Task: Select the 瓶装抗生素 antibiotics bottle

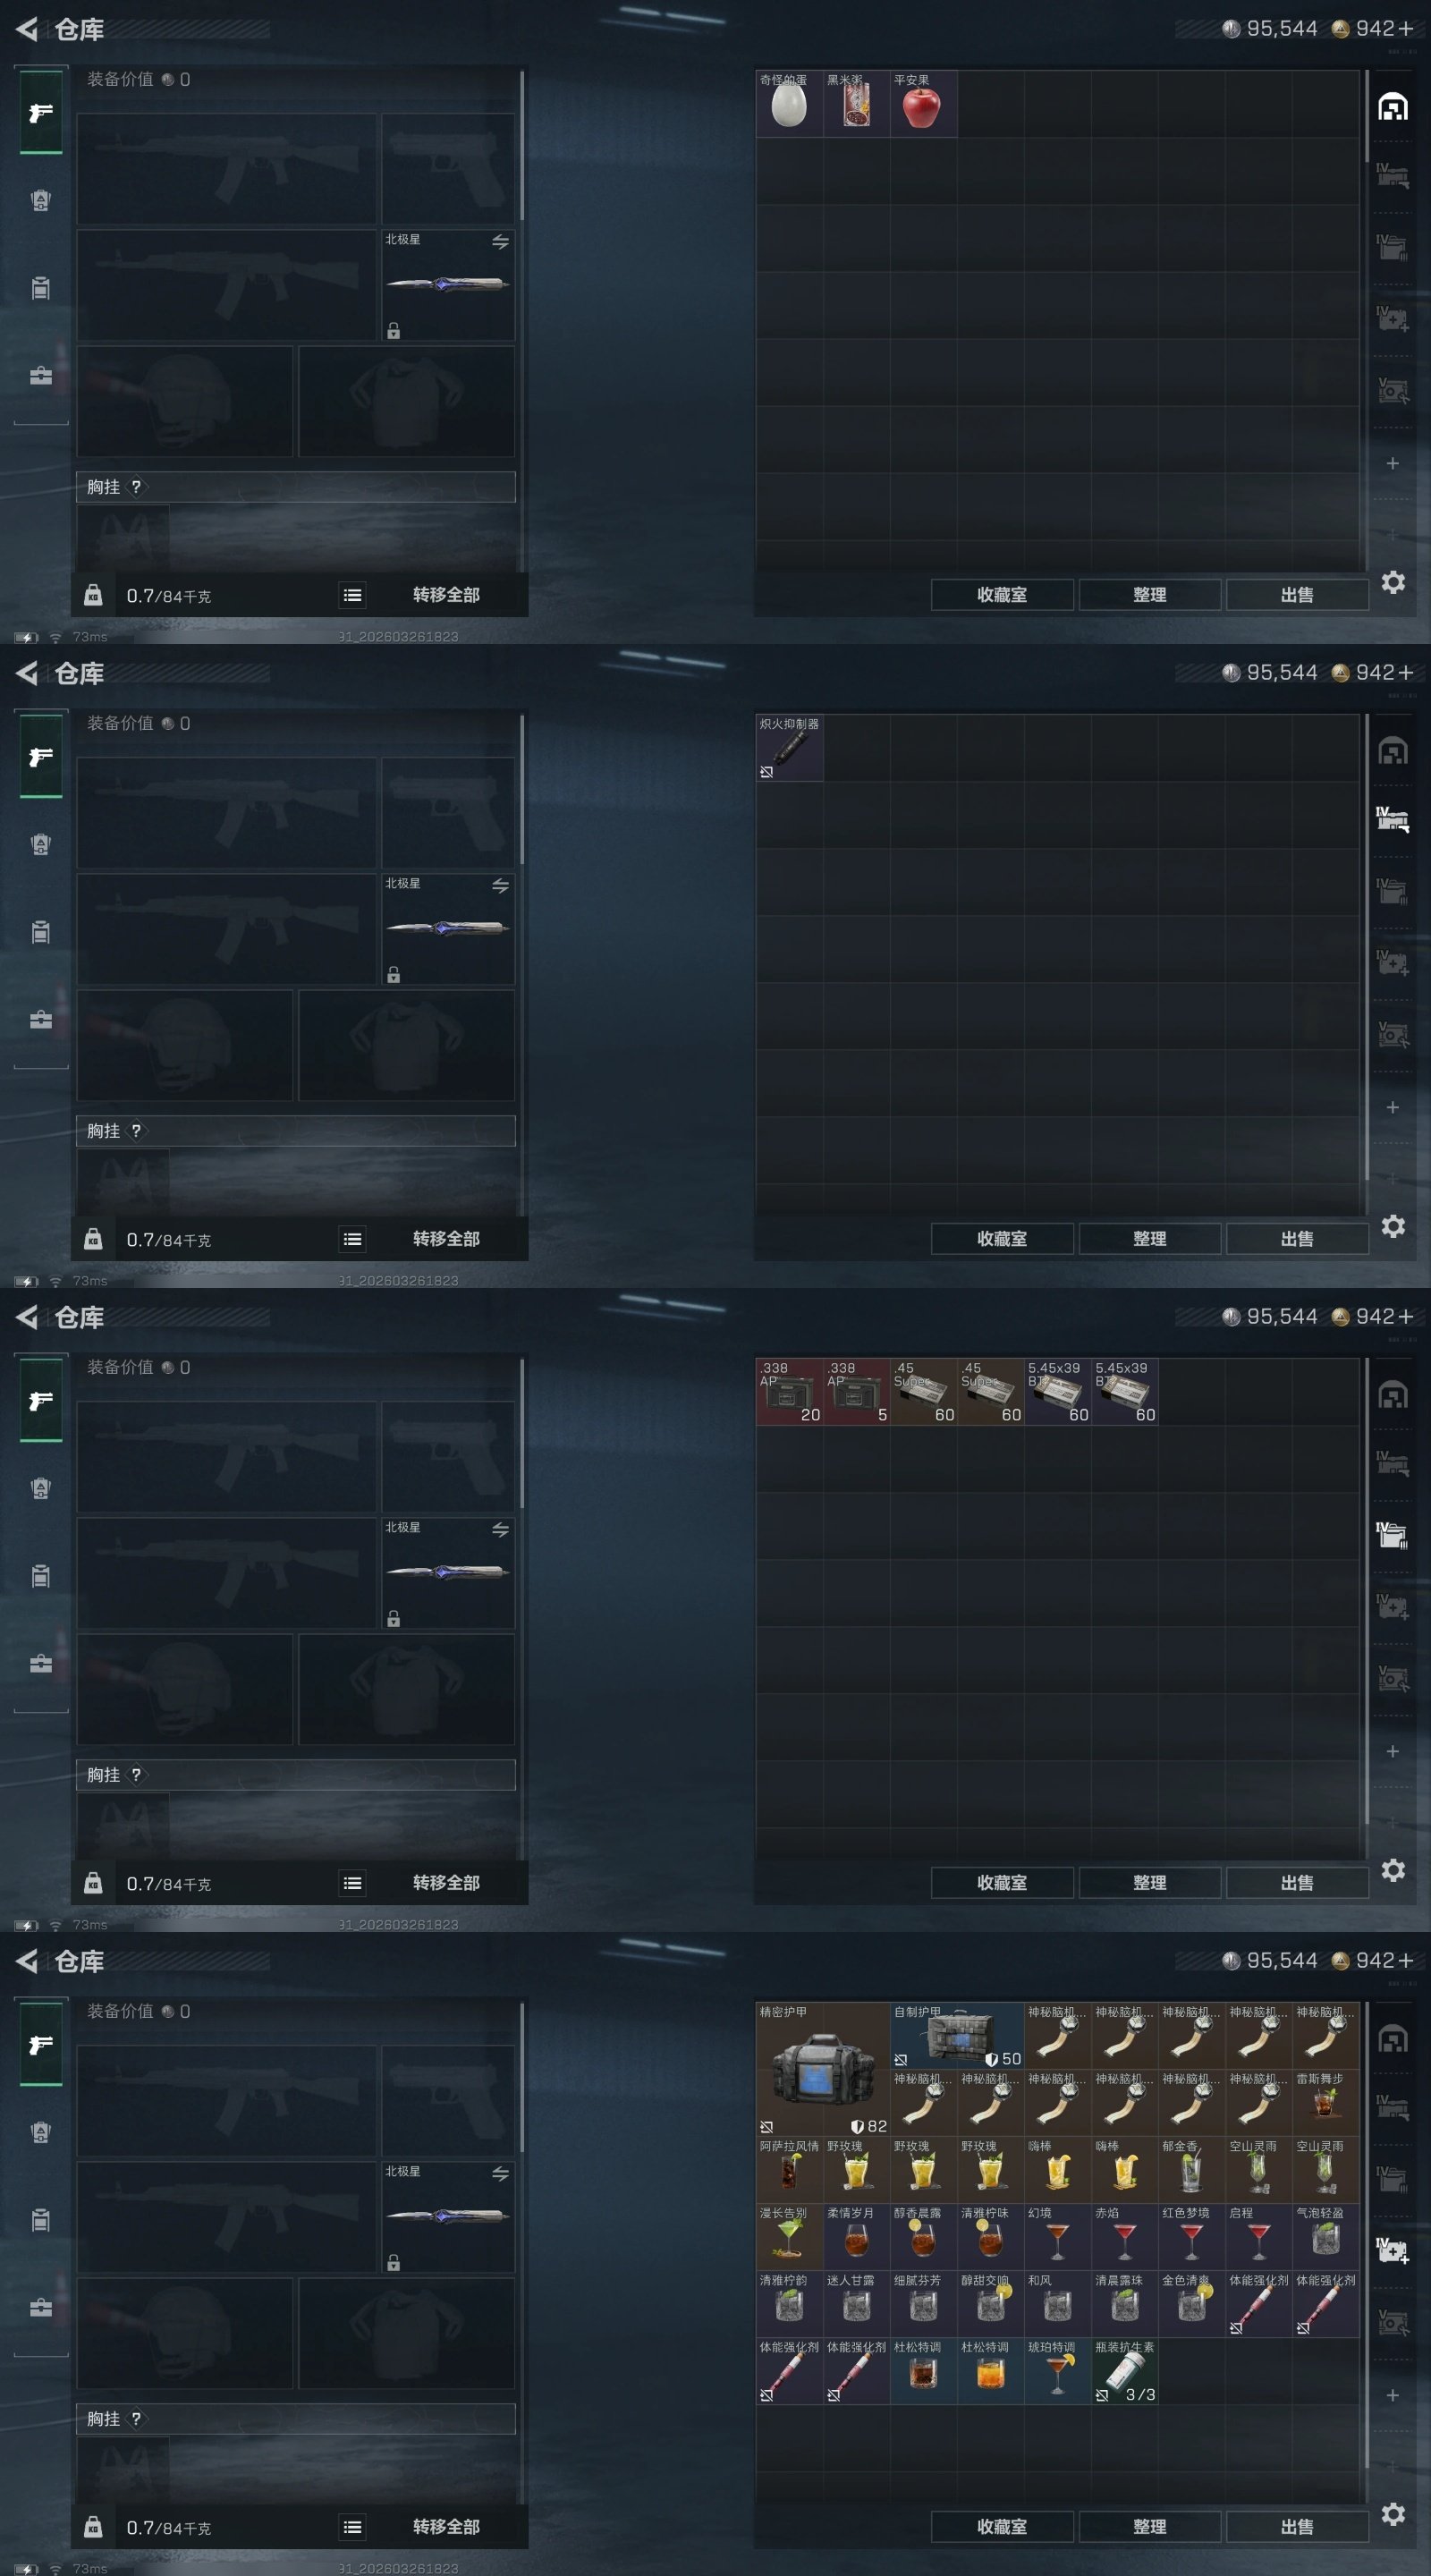Action: (1124, 2370)
